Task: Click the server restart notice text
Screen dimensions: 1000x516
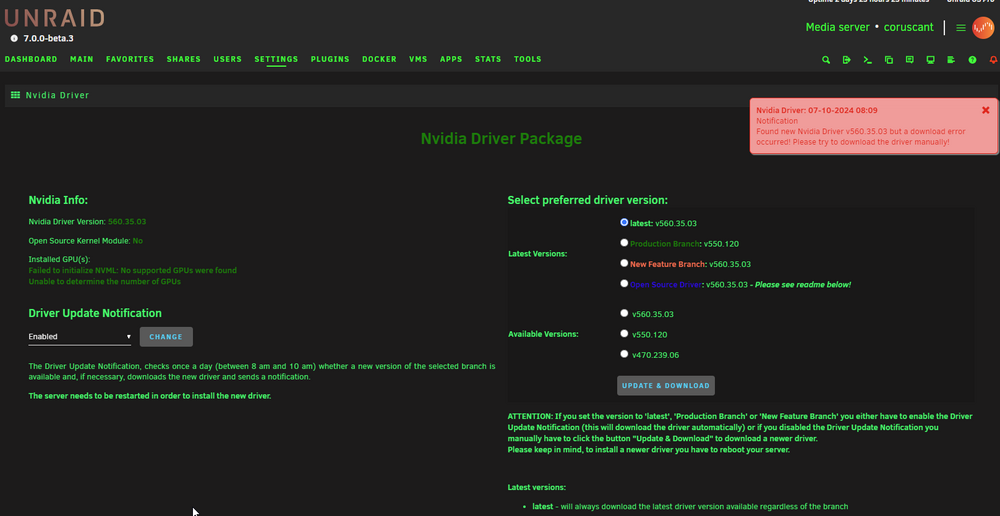Action: coord(150,396)
